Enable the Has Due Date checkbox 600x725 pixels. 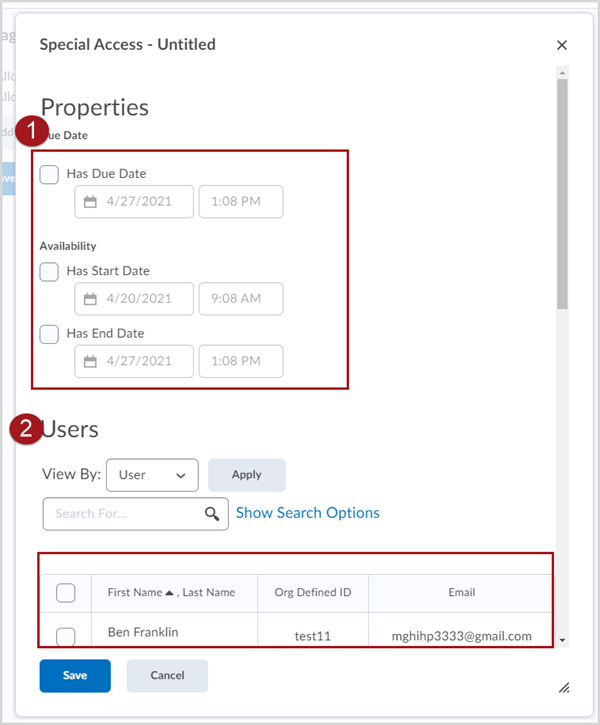tap(49, 174)
